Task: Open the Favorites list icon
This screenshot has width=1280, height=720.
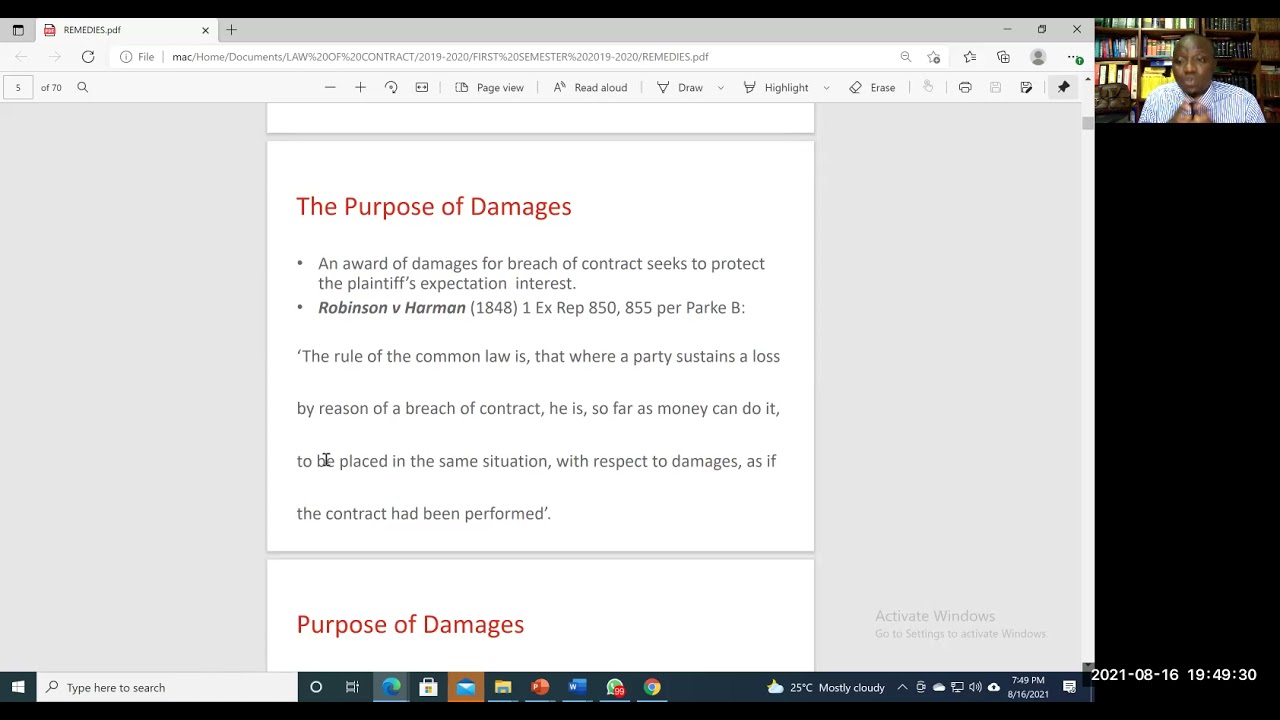Action: [x=970, y=57]
